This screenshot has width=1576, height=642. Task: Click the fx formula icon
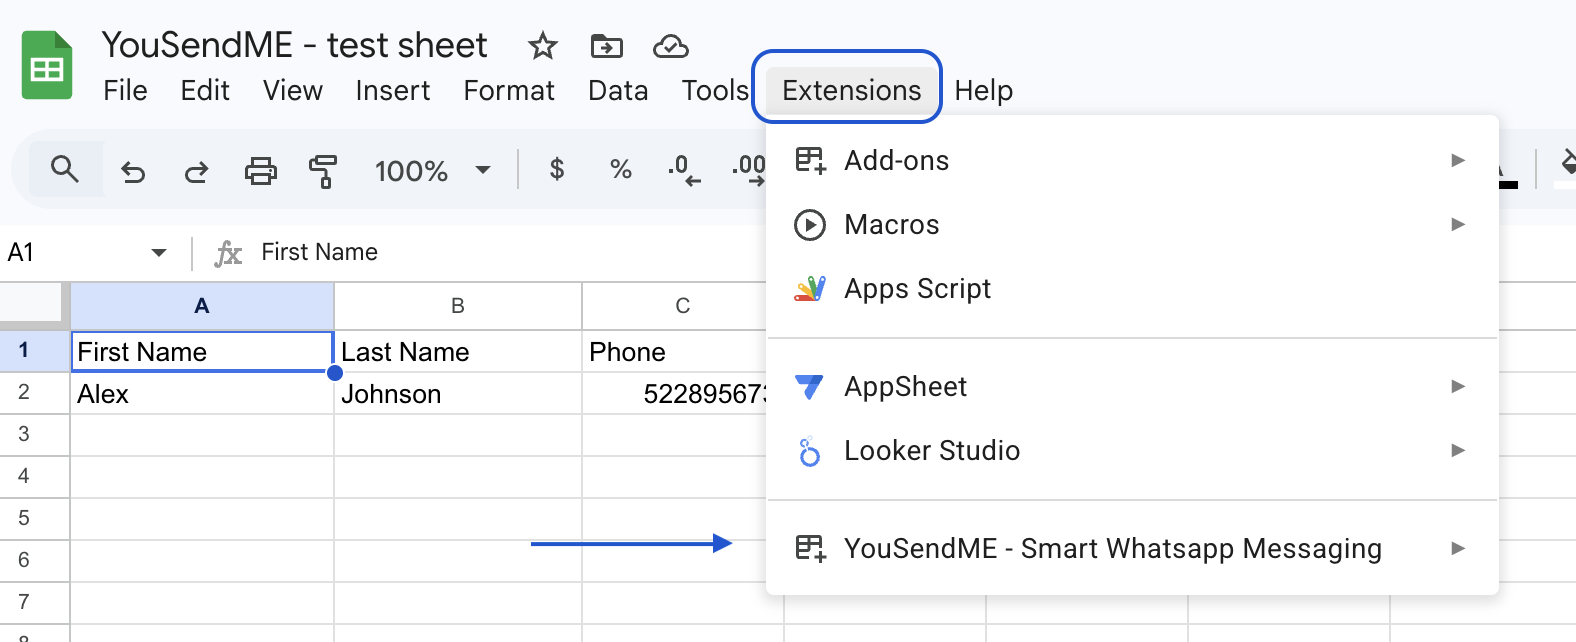pos(228,253)
